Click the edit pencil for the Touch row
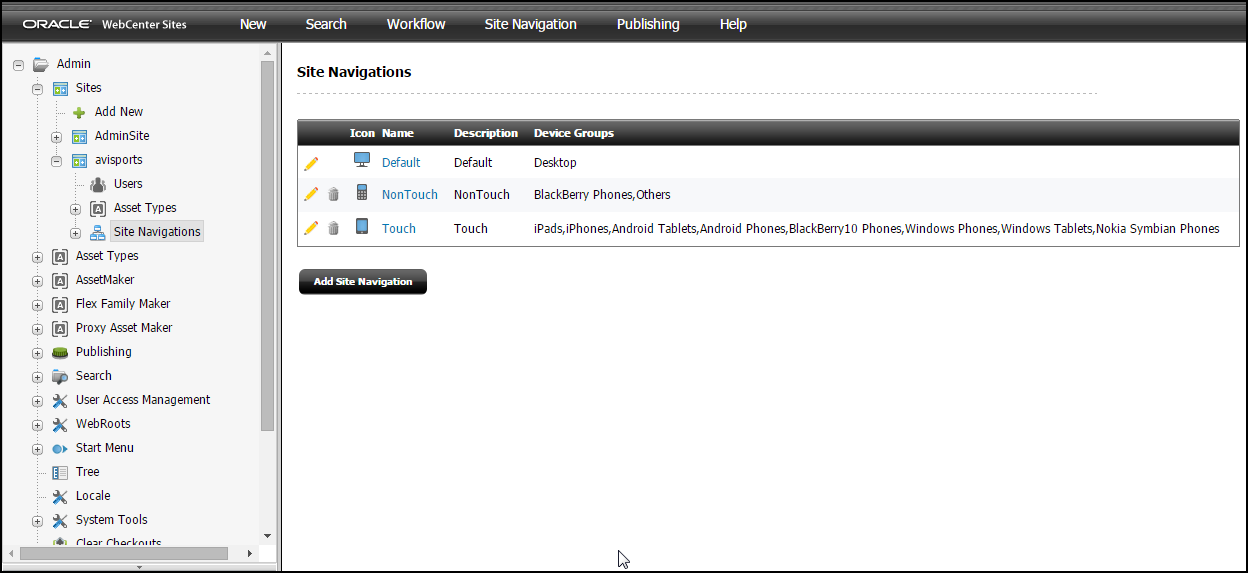Screen dimensions: 1248x573 click(311, 228)
